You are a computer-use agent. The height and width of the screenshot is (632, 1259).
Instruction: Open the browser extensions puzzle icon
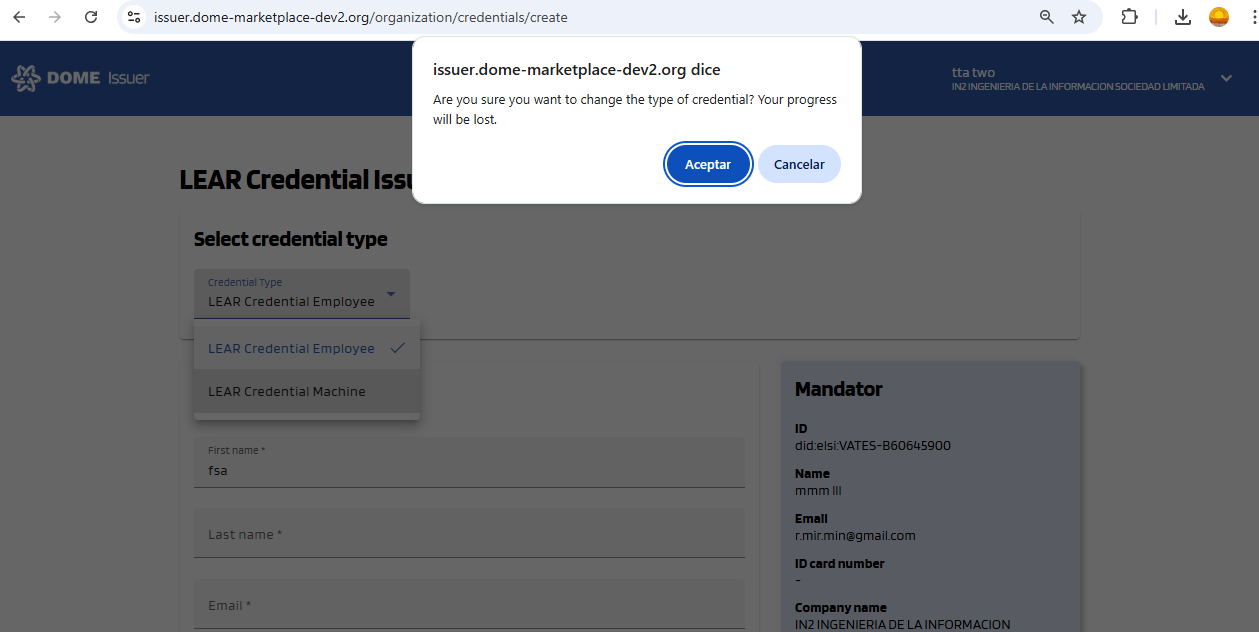(x=1130, y=17)
